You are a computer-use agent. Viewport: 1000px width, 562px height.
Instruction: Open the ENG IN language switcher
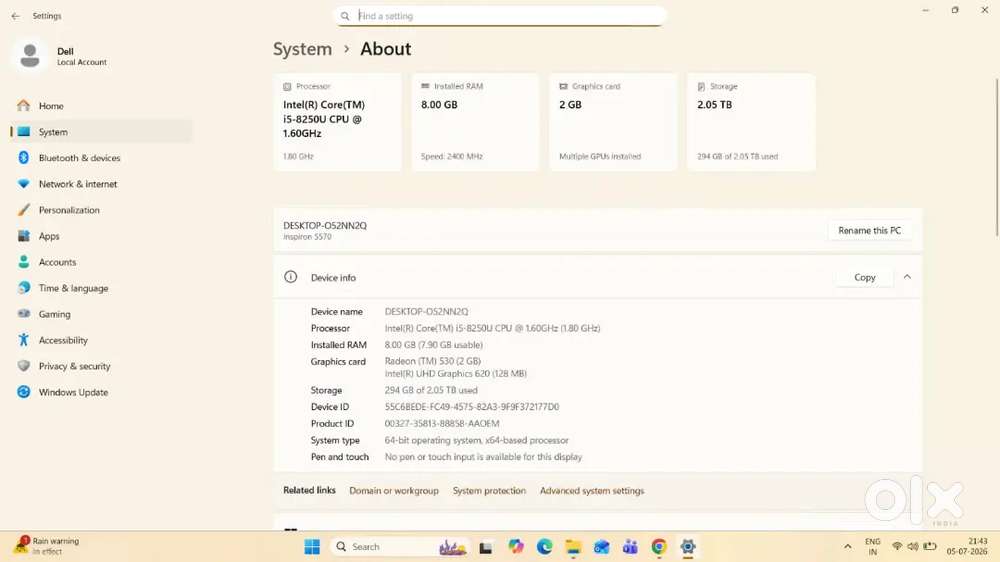[x=872, y=547]
